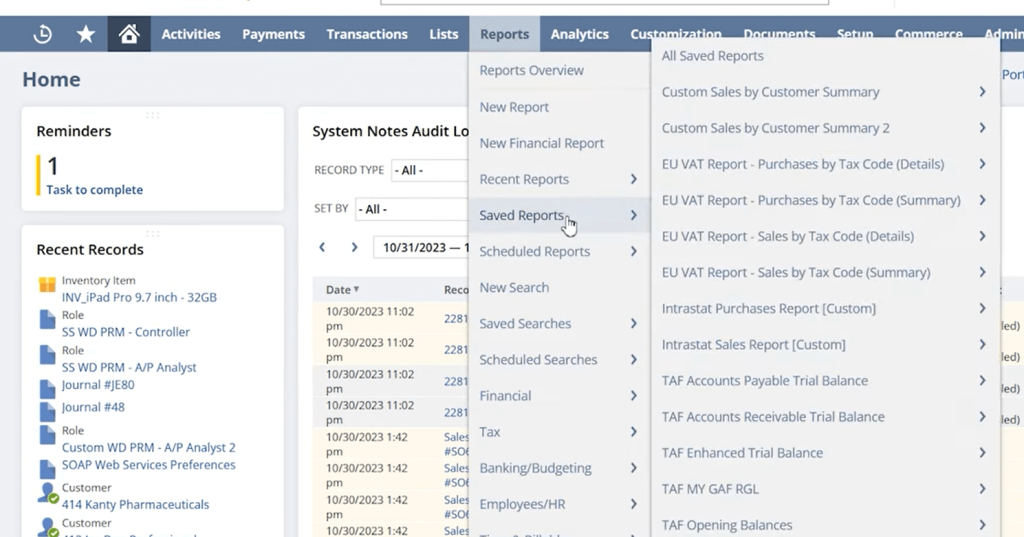Go to previous date range arrow
This screenshot has height=537, width=1024.
click(x=322, y=247)
